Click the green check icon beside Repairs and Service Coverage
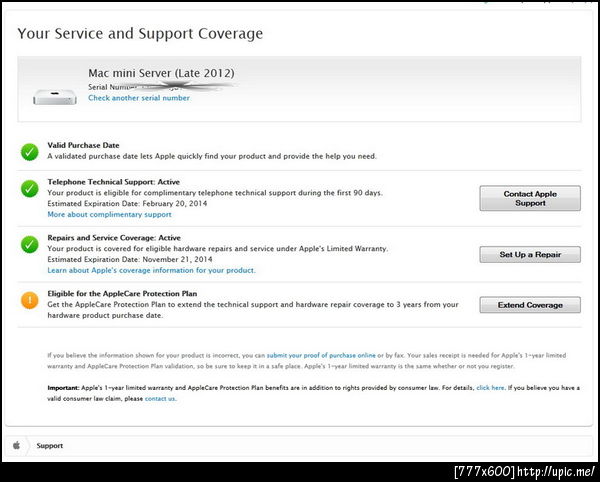Viewport: 600px width, 482px height. pyautogui.click(x=29, y=244)
